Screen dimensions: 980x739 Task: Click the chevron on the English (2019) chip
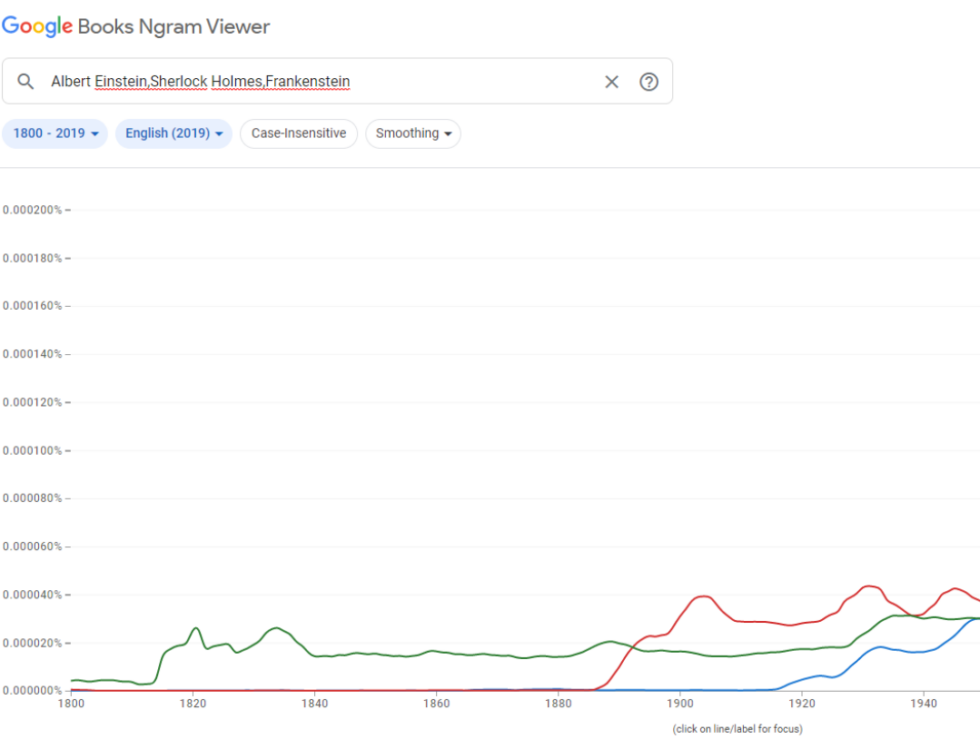(219, 133)
